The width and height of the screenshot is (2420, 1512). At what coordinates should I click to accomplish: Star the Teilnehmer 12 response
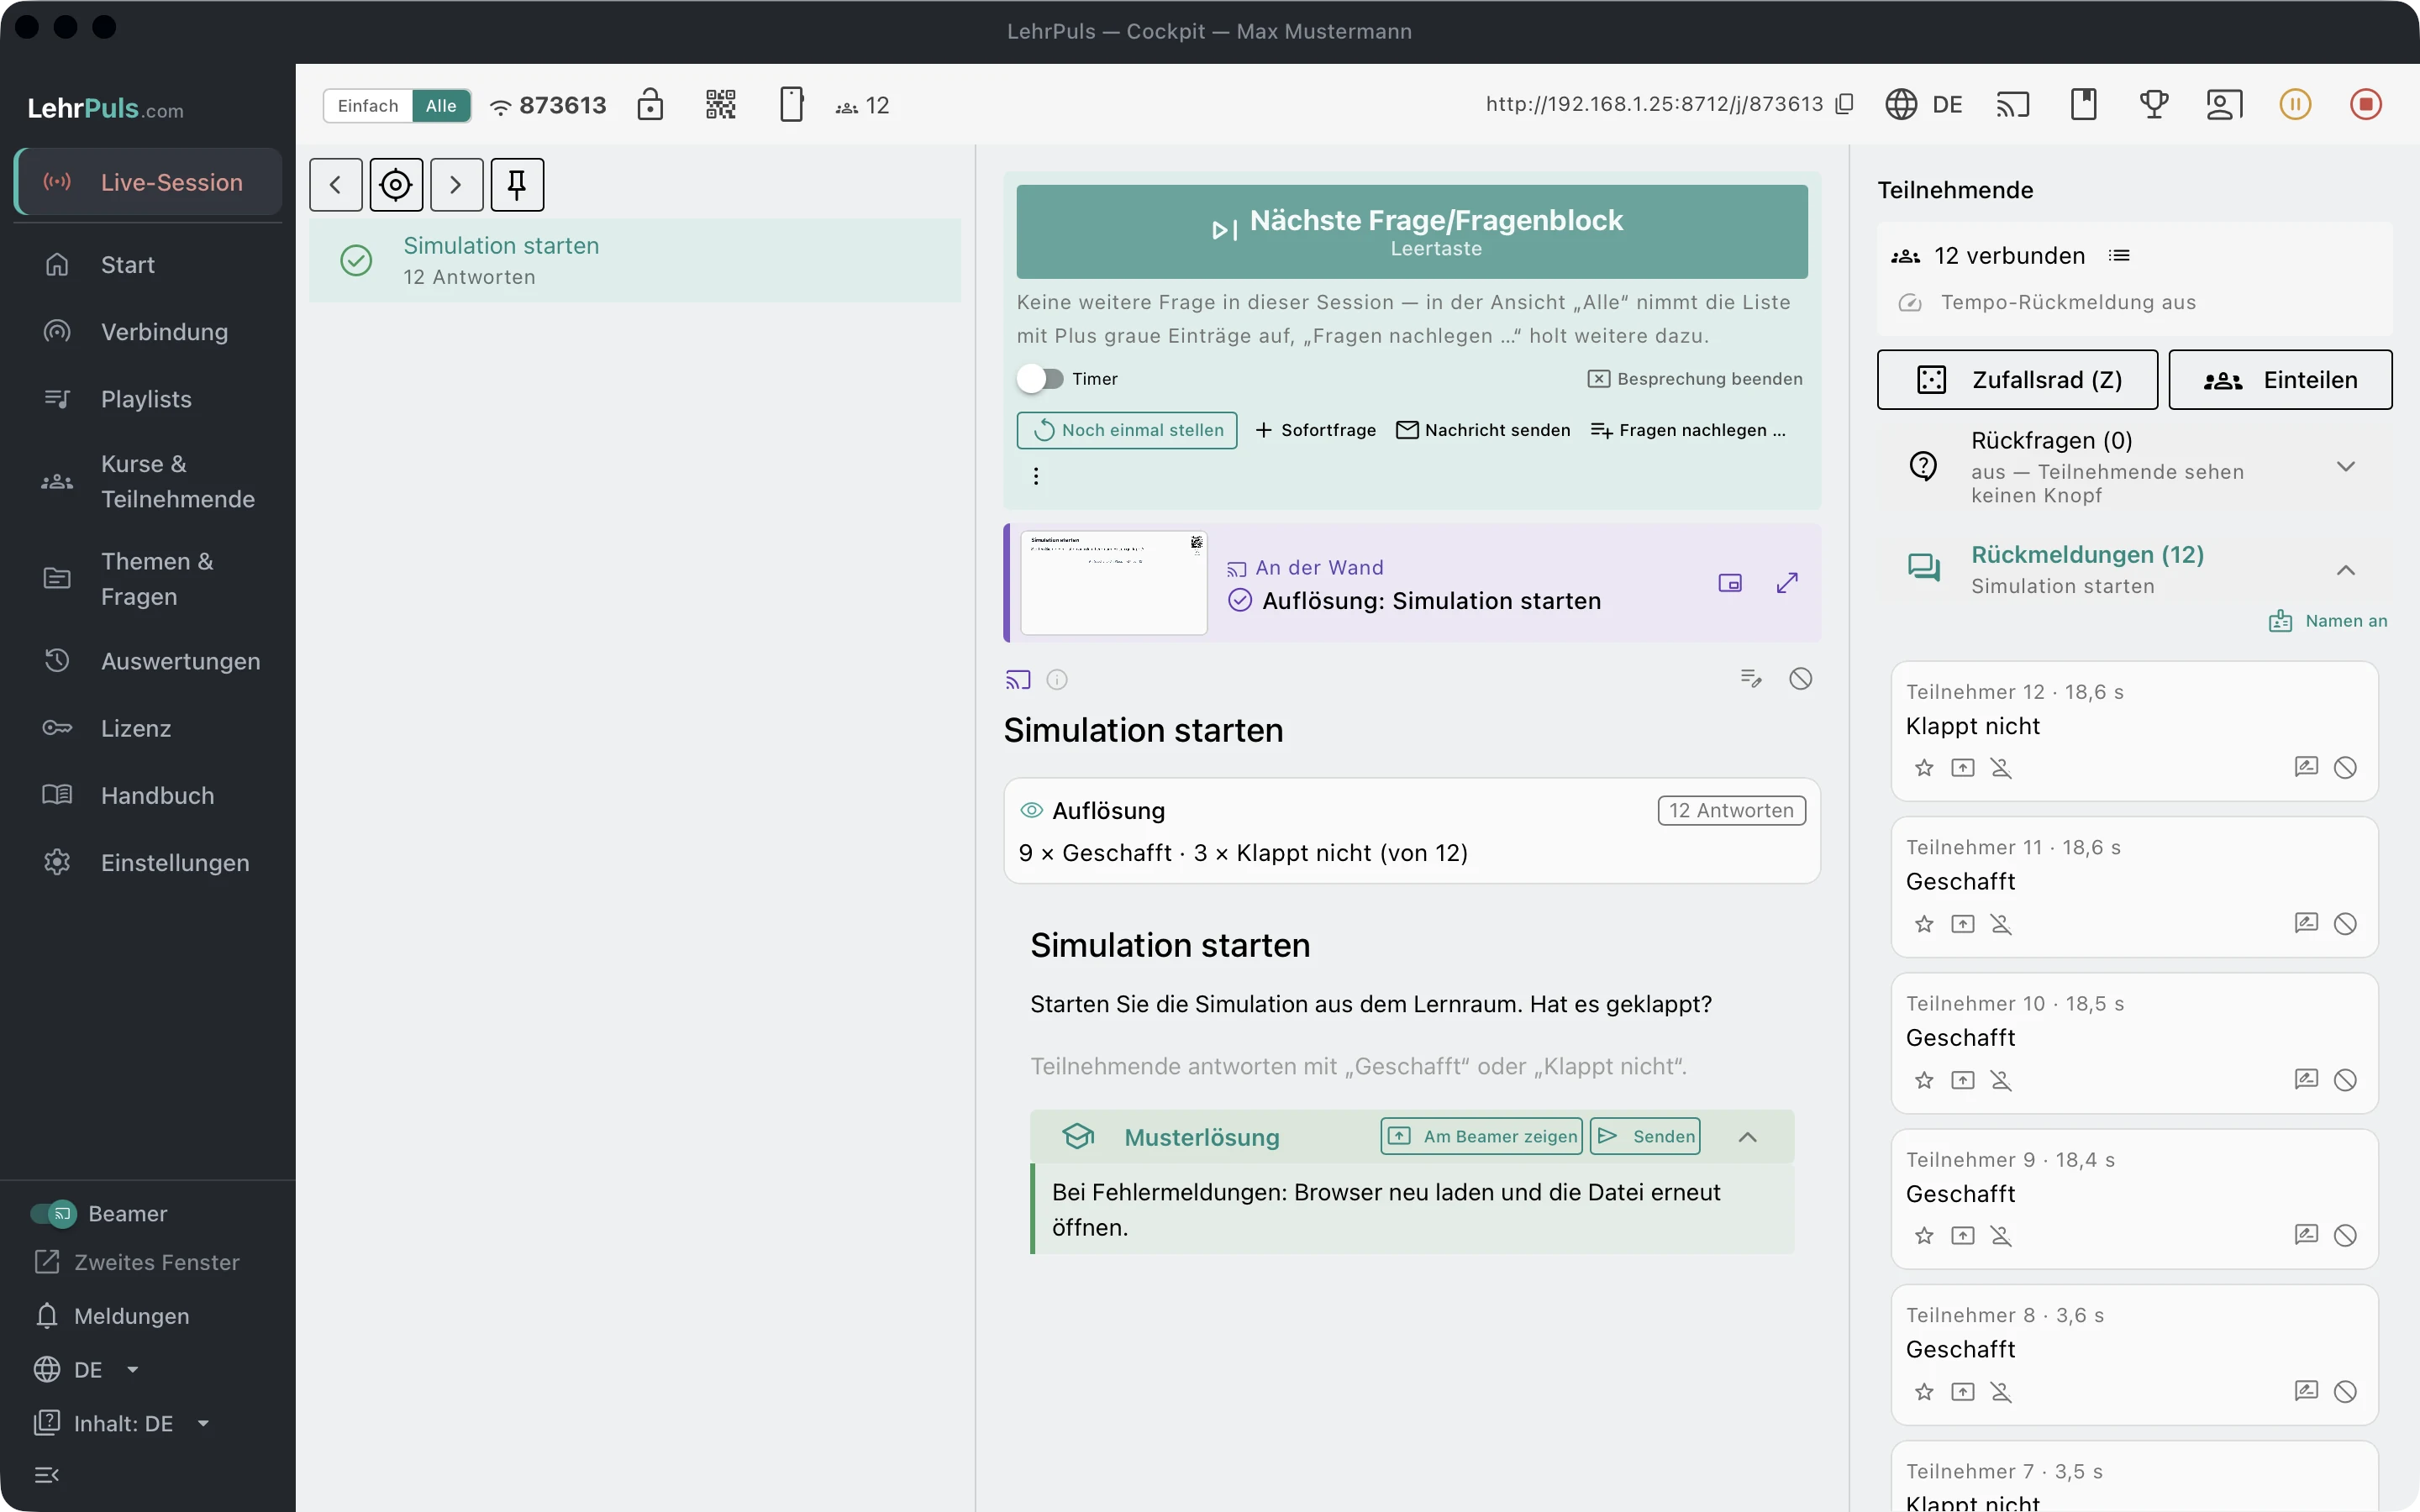(1924, 768)
